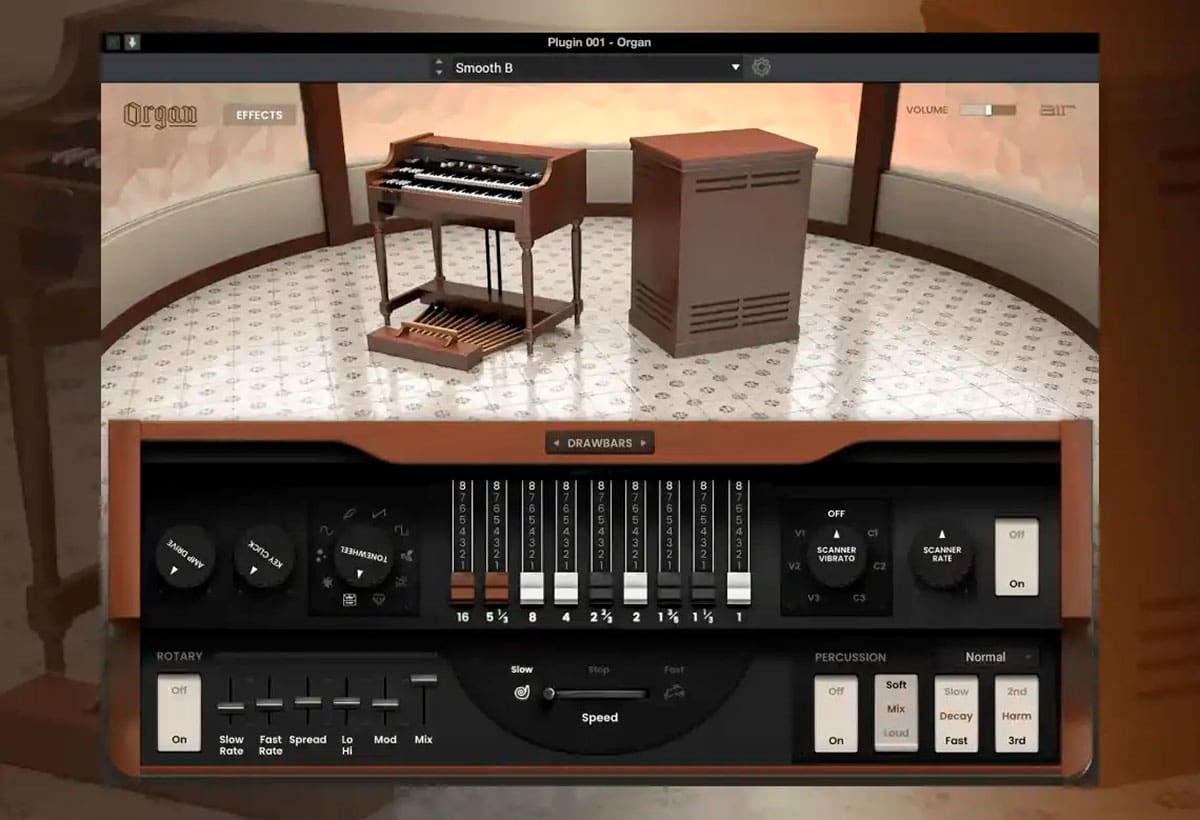Click the AIR brand logo
The height and width of the screenshot is (820, 1200).
pyautogui.click(x=1056, y=110)
